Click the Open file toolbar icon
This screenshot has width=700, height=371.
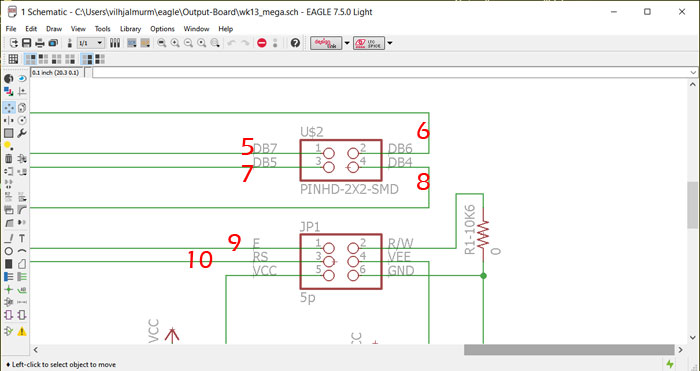(14, 43)
